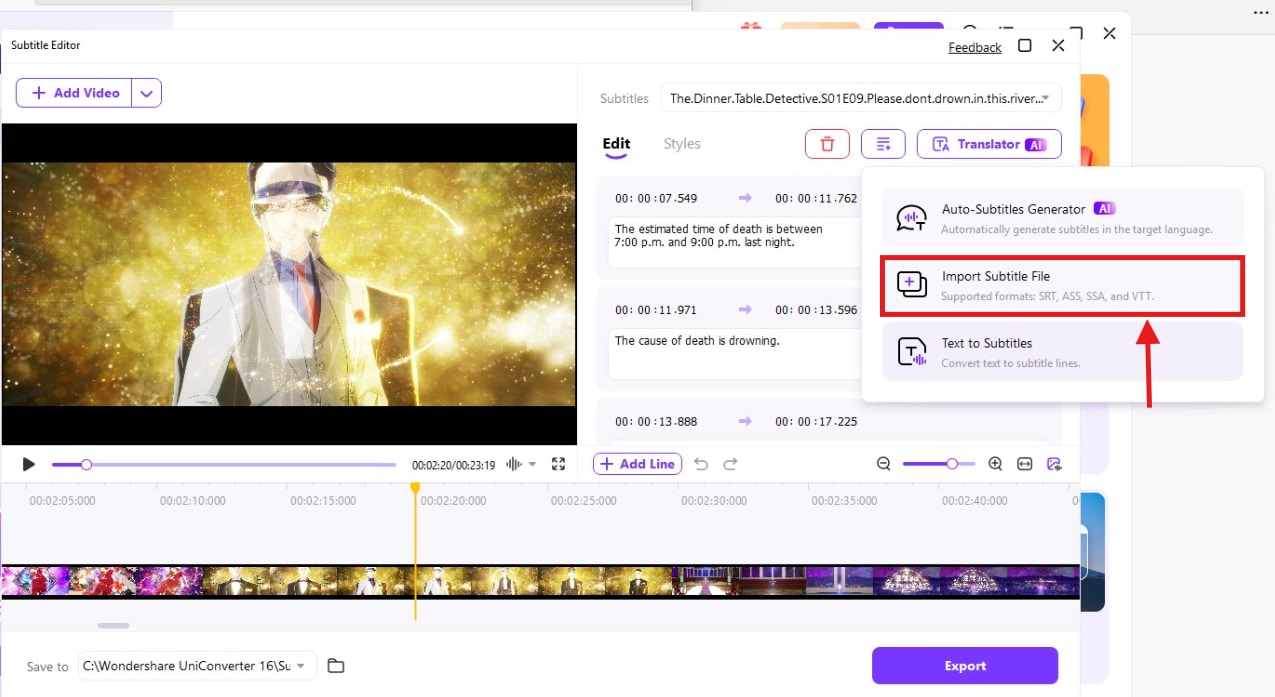Choose Import Subtitle File option
Screen dimensions: 1275x697
tap(1062, 285)
